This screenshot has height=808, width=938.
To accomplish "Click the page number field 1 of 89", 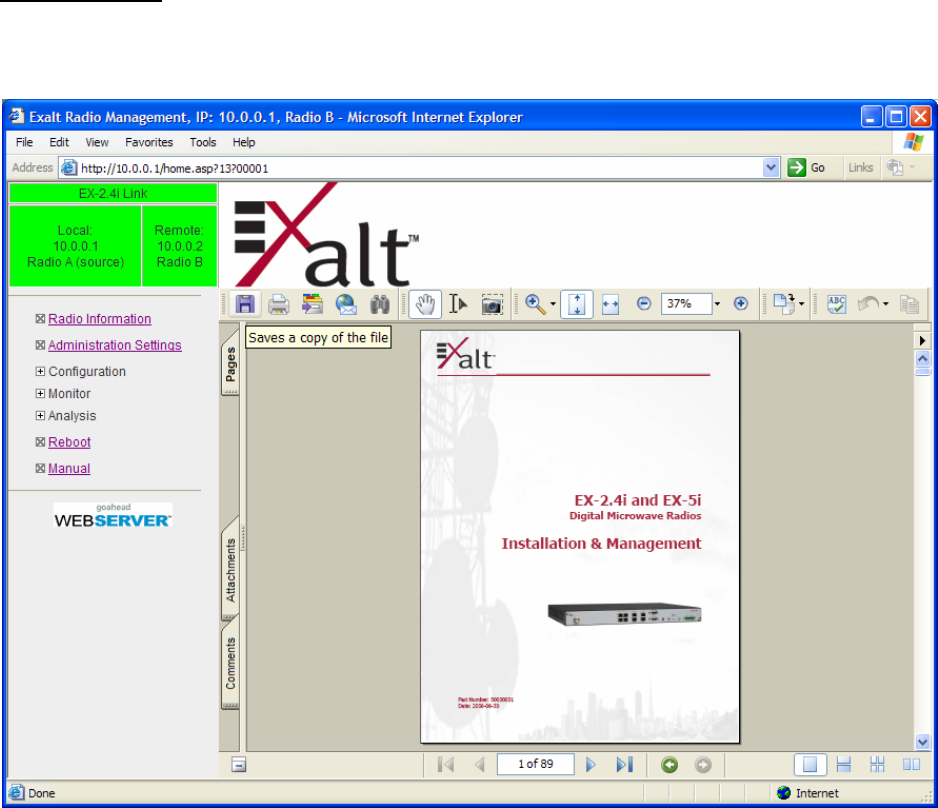I will (x=535, y=764).
